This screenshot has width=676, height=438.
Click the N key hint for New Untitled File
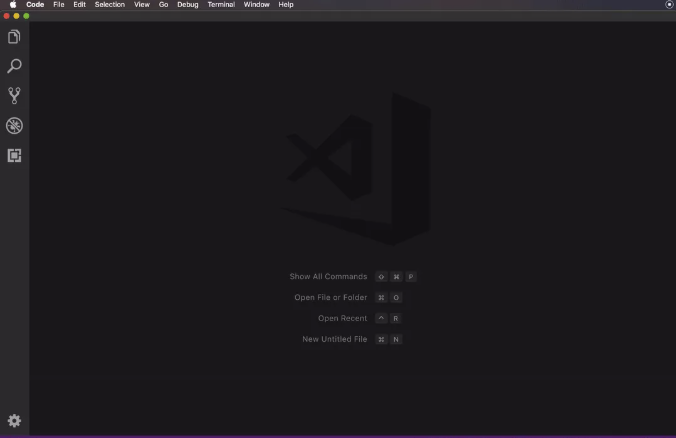click(396, 339)
